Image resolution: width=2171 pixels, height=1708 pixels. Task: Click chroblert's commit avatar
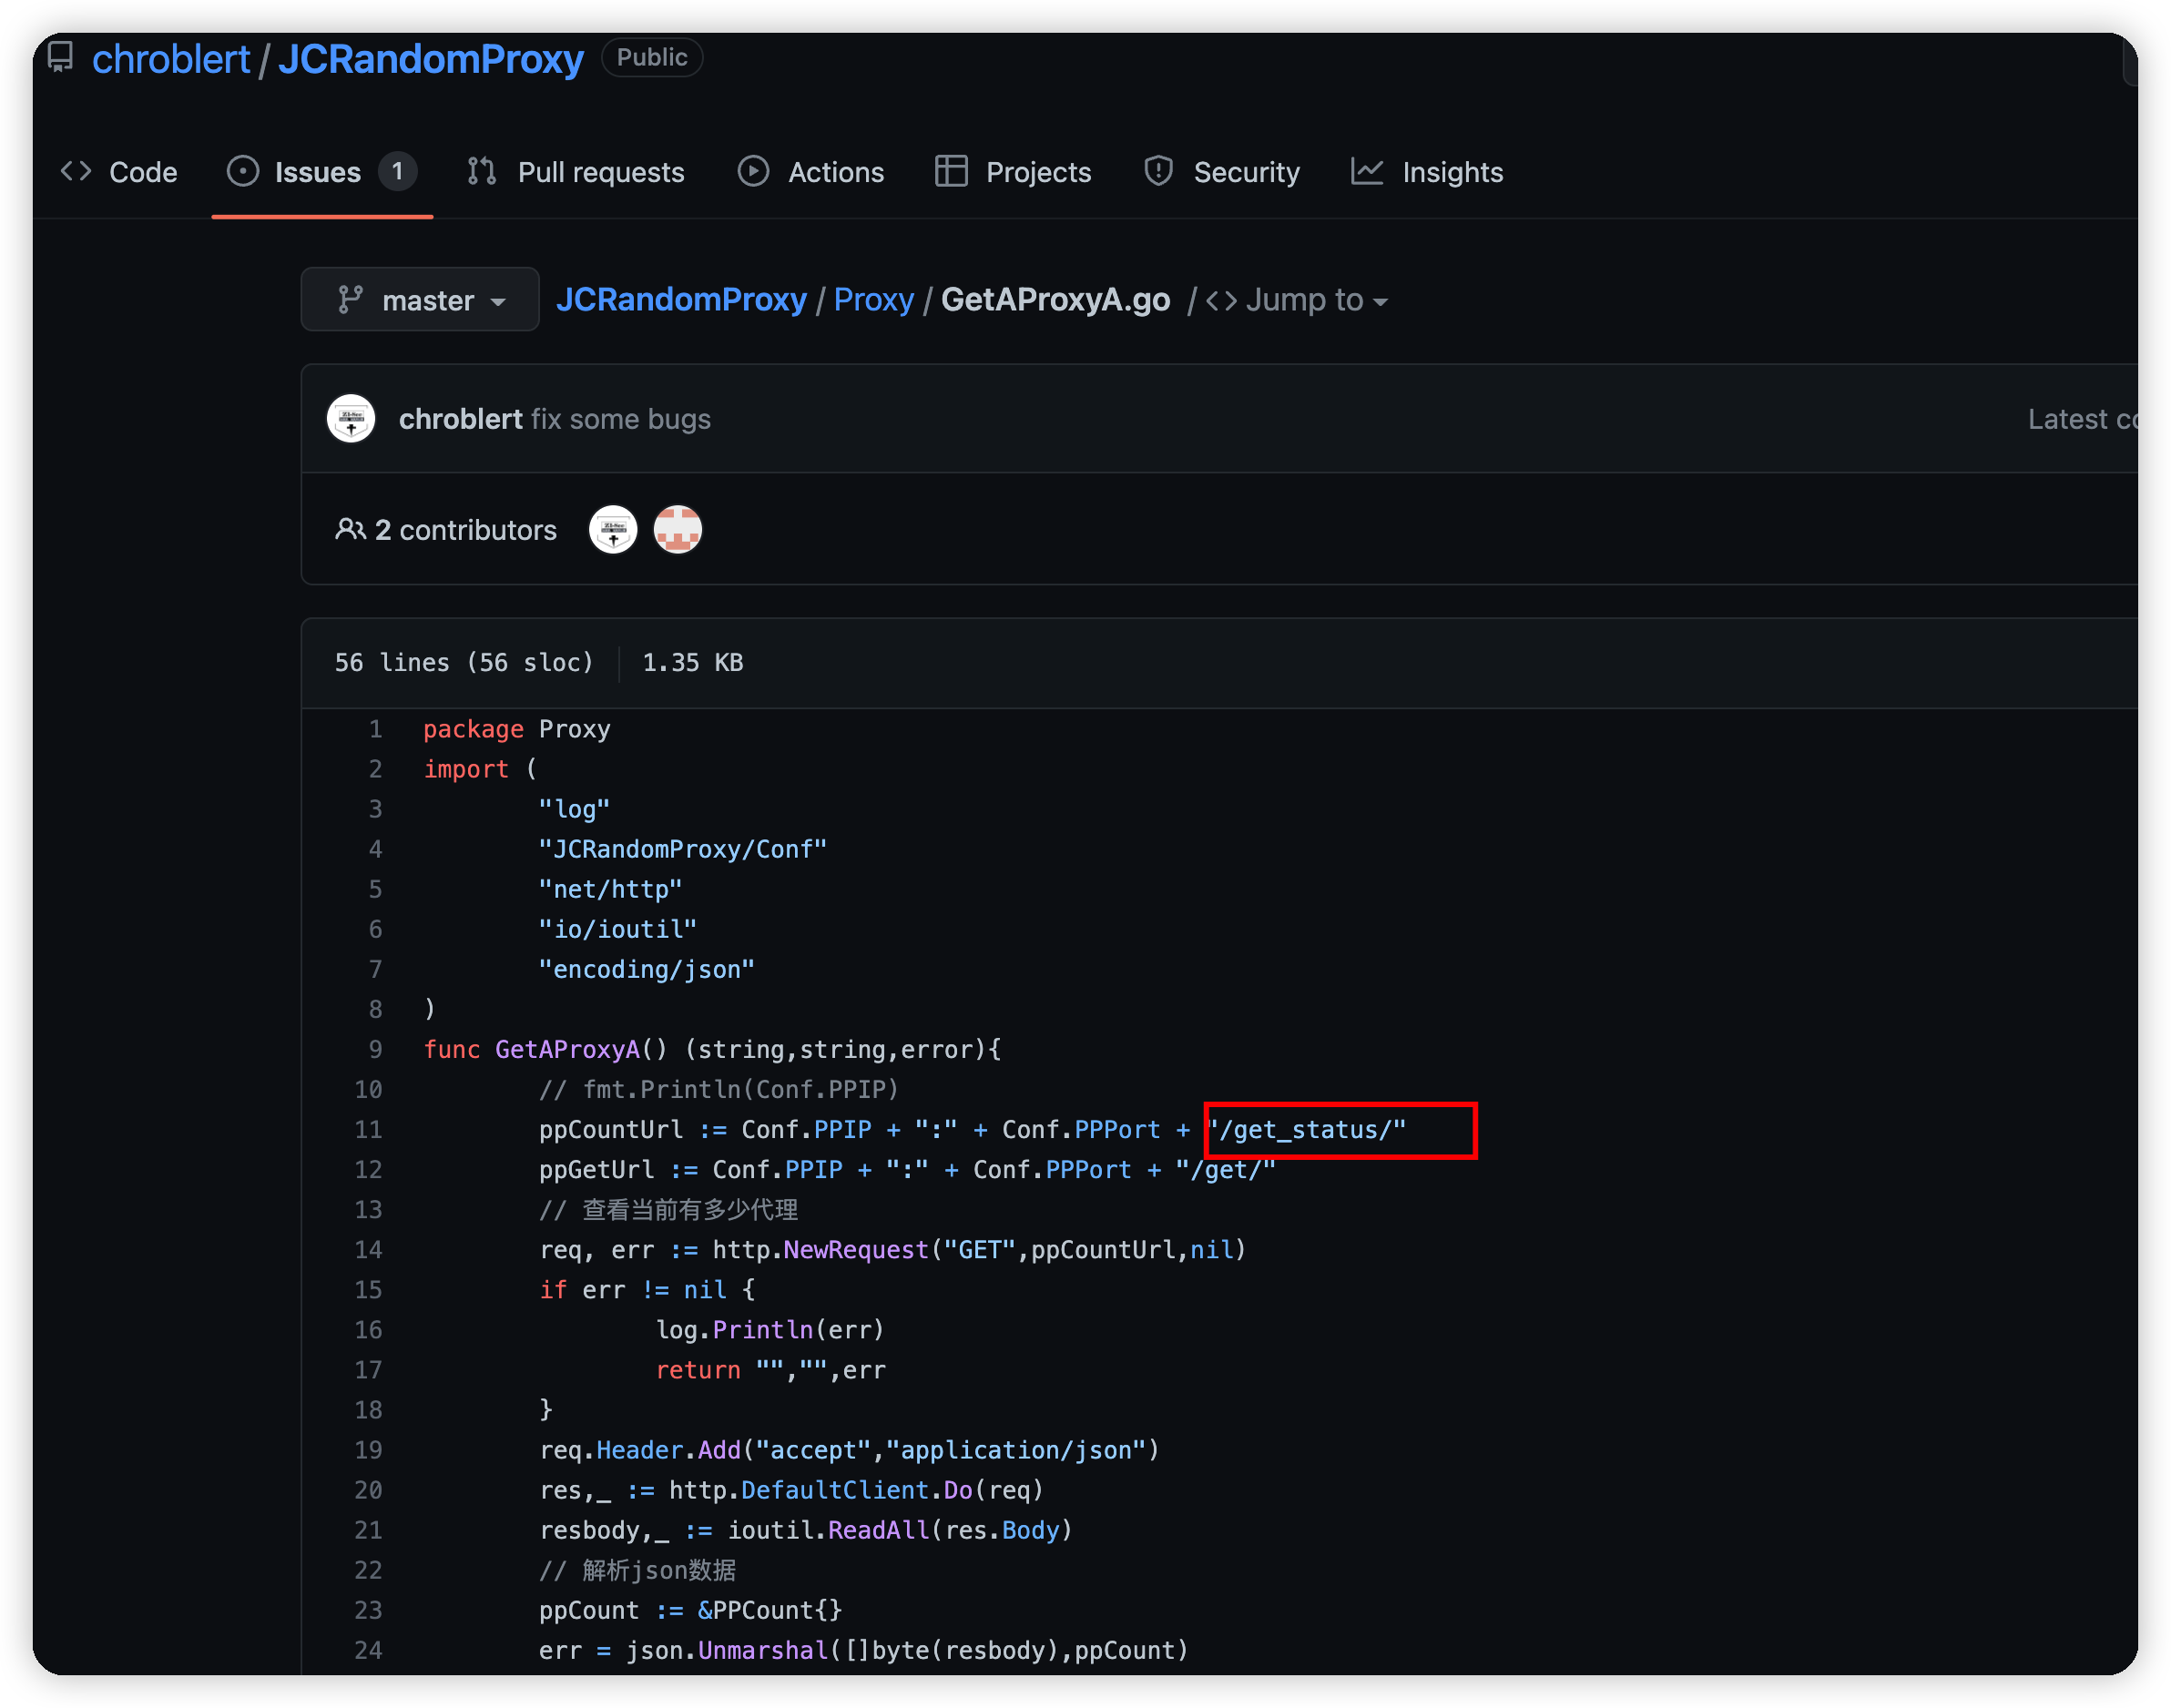[x=351, y=418]
